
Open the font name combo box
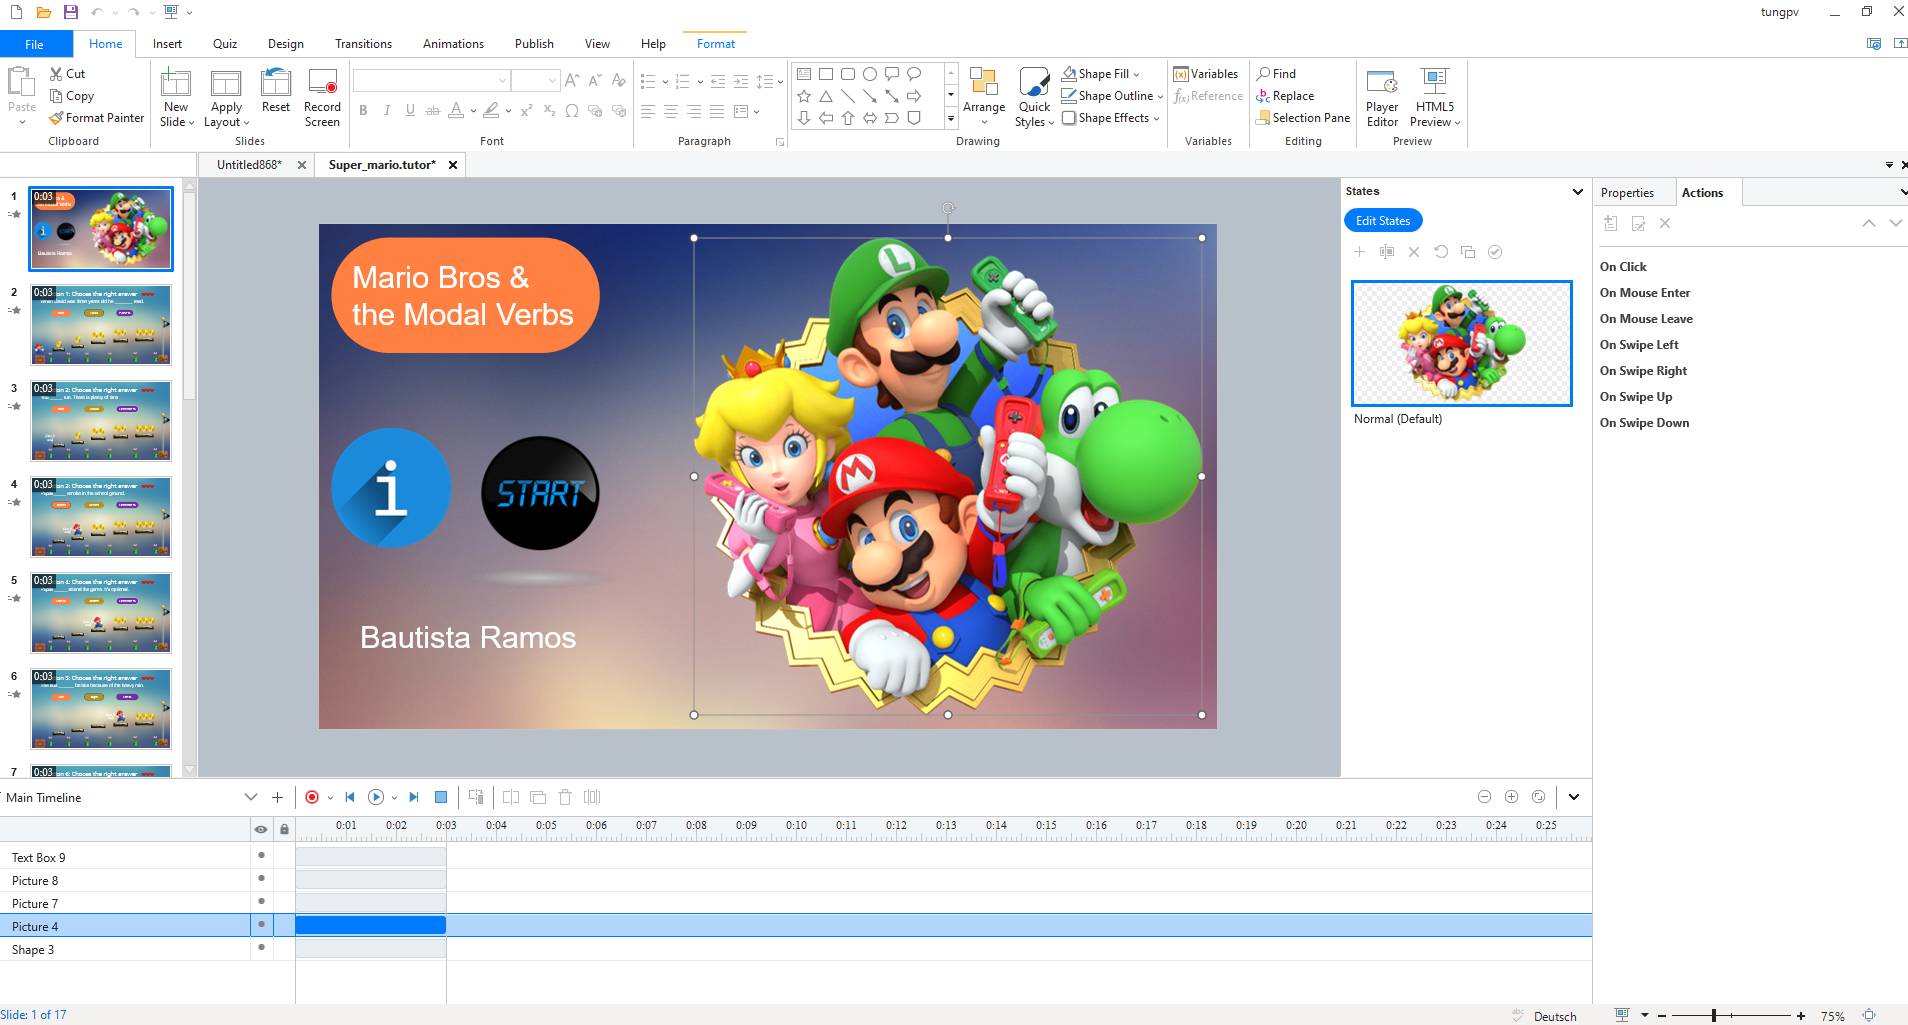[x=431, y=80]
